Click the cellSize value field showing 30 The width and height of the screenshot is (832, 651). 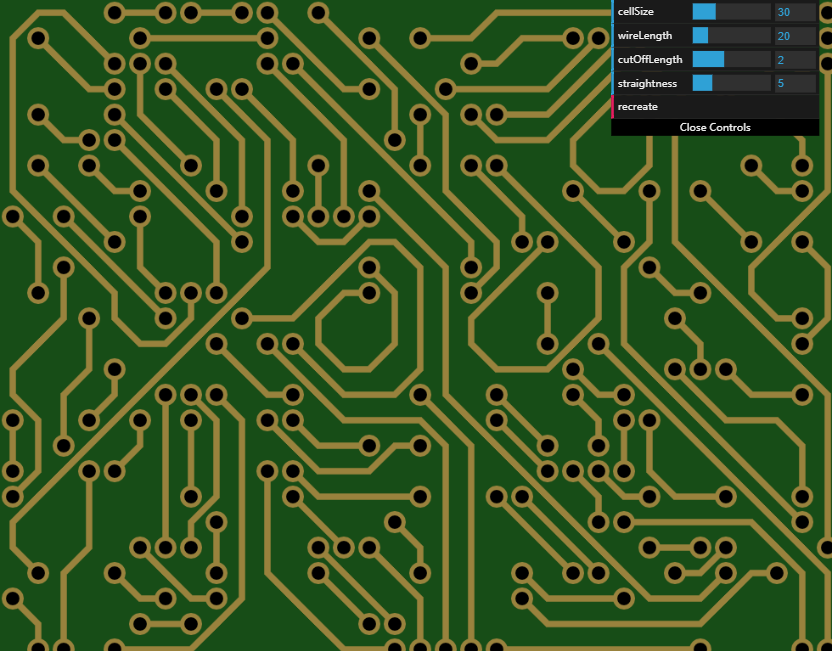click(x=795, y=12)
